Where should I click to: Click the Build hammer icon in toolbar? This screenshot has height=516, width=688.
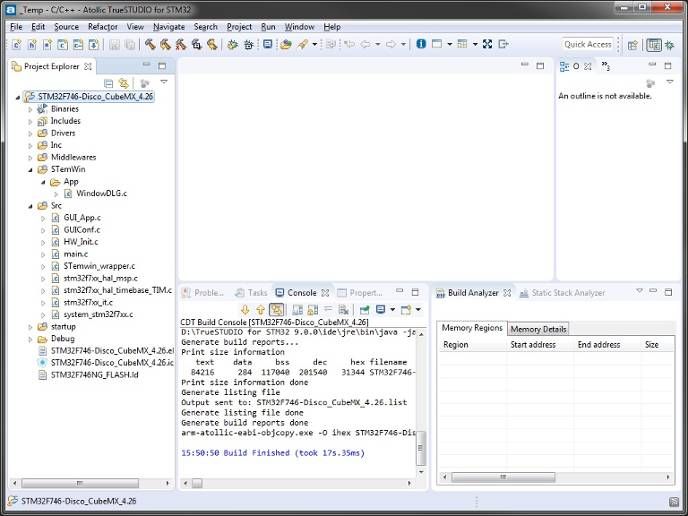pos(150,44)
